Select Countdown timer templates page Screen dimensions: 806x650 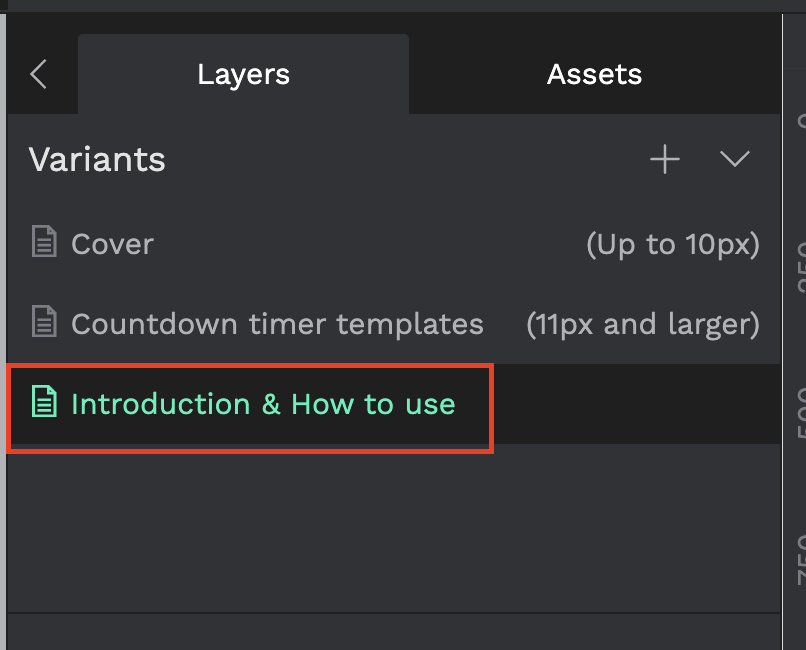(394, 324)
